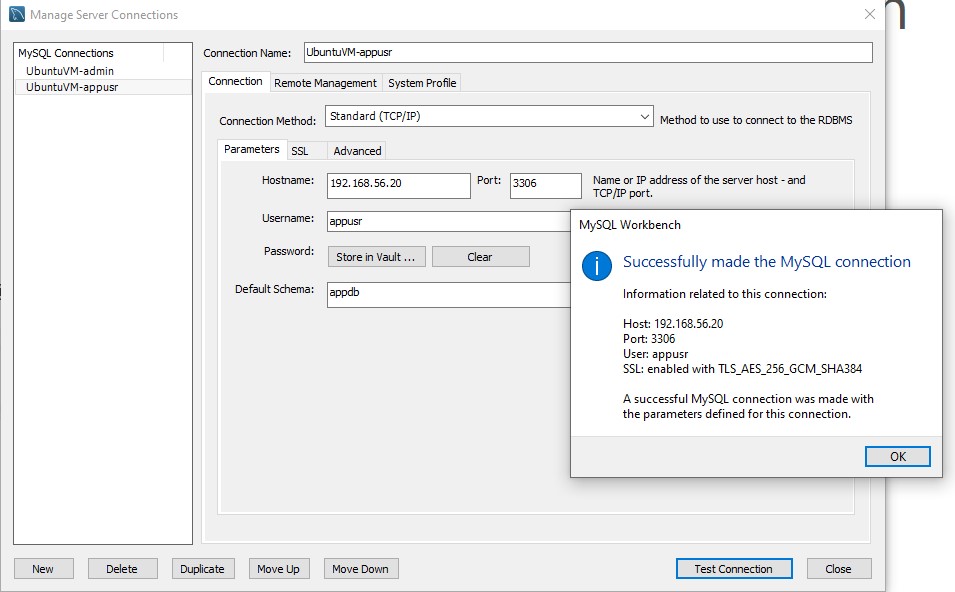Click the Test Connection button
This screenshot has height=592, width=955.
734,569
